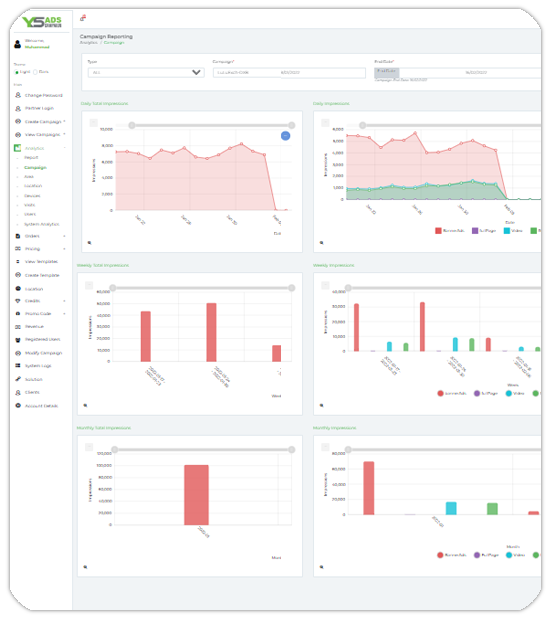Toggle Banner Ads series in Daily Impressions legend
The image size is (553, 619).
tap(450, 231)
